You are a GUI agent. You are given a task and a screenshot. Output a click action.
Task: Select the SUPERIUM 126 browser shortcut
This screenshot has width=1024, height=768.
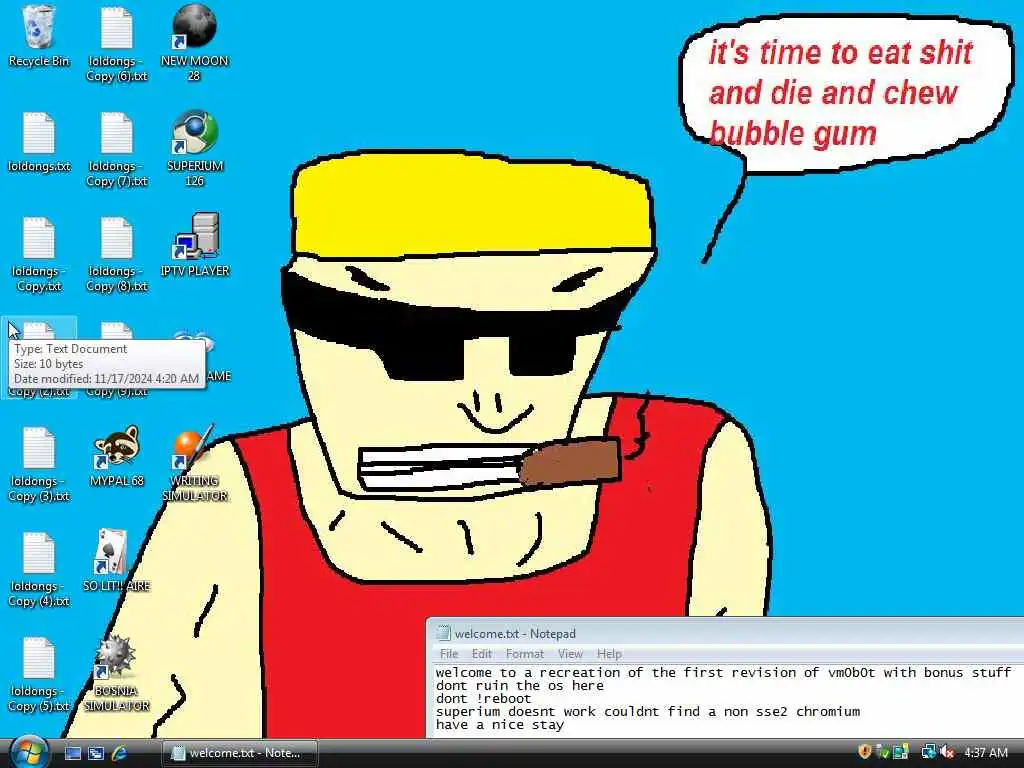point(195,148)
